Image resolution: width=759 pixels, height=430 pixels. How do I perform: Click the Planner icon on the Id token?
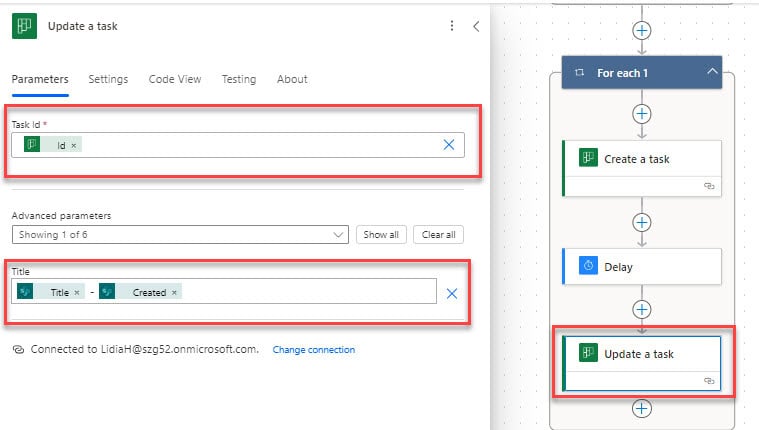pyautogui.click(x=32, y=144)
